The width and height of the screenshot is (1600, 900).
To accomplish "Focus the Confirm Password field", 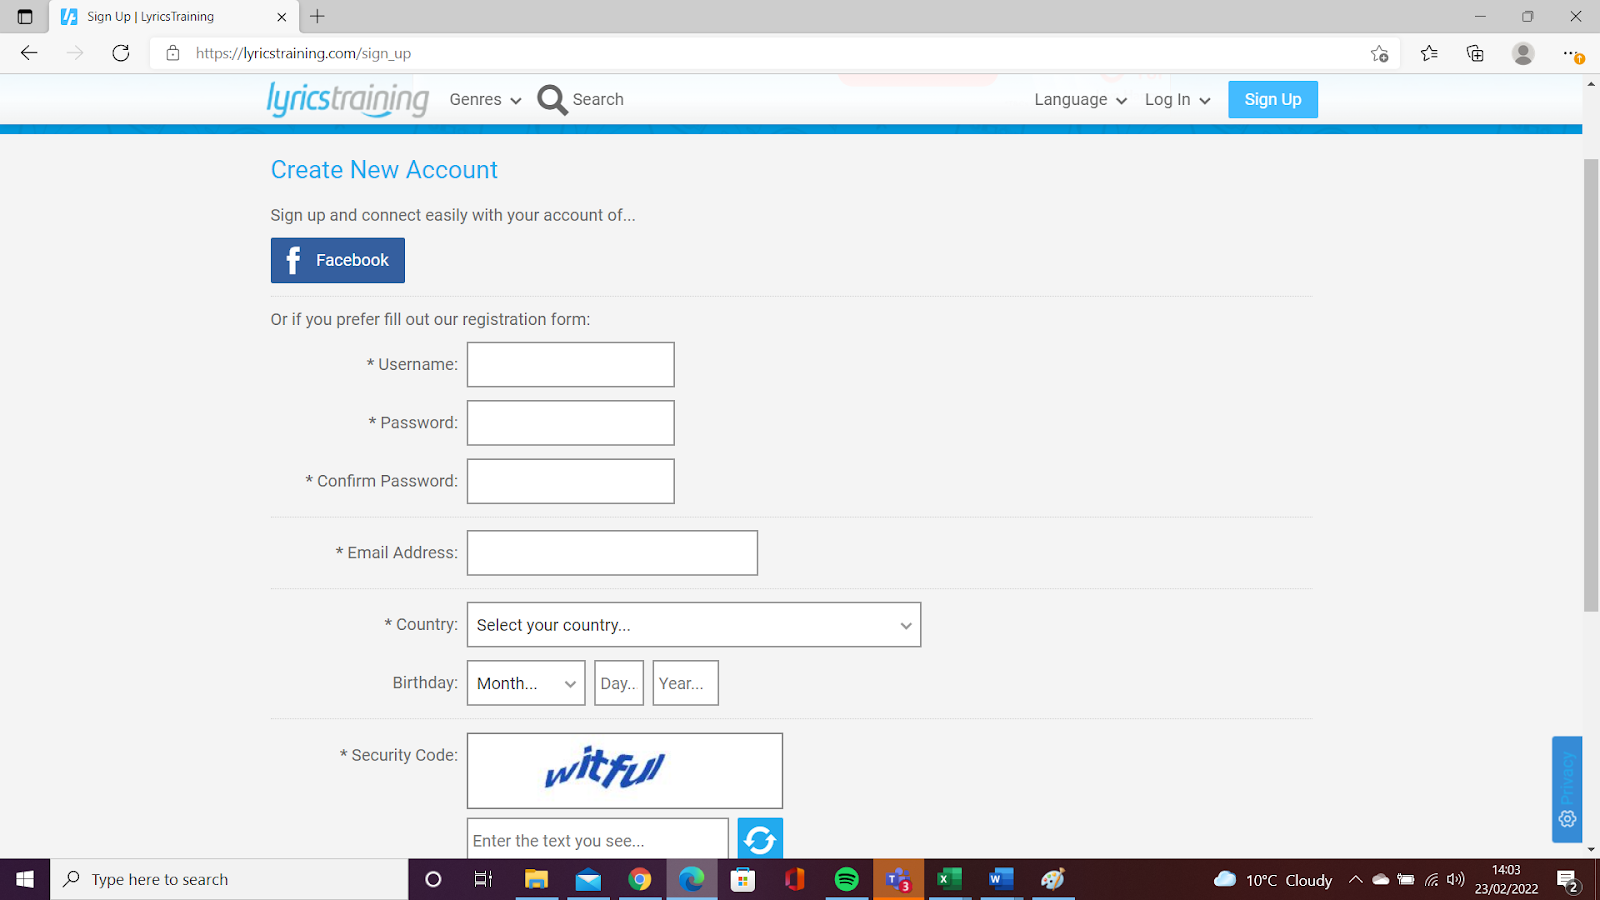I will (571, 481).
